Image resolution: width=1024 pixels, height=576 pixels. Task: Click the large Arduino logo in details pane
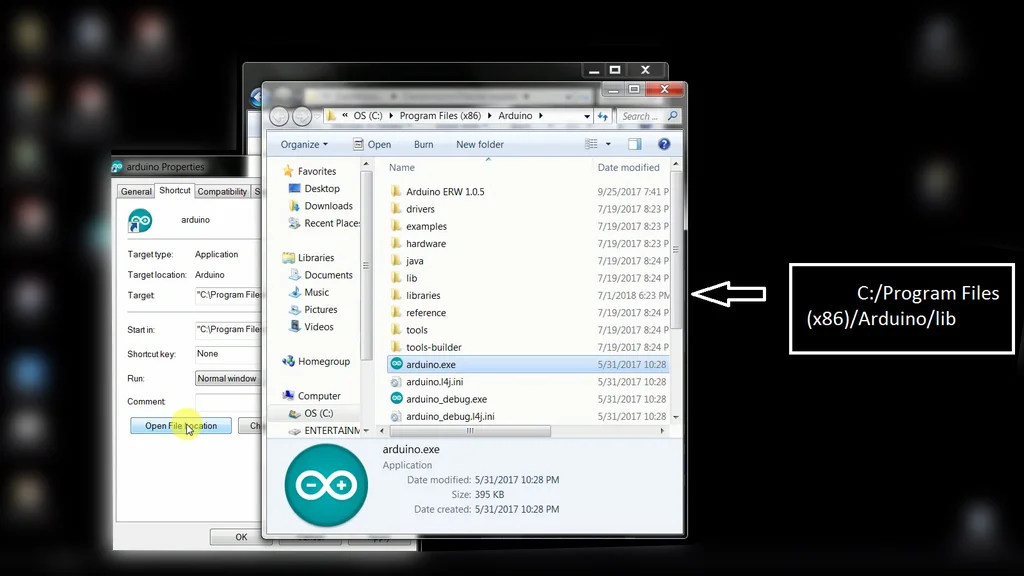pyautogui.click(x=326, y=485)
